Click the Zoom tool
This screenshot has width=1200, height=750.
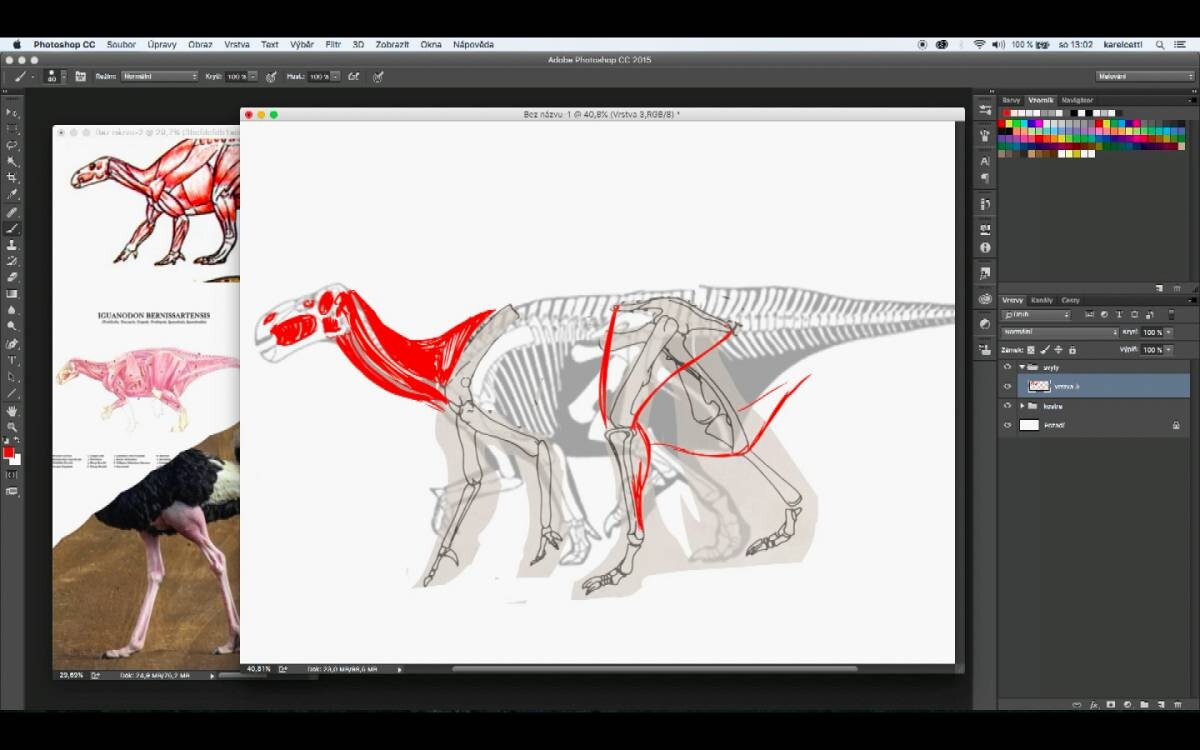(12, 427)
